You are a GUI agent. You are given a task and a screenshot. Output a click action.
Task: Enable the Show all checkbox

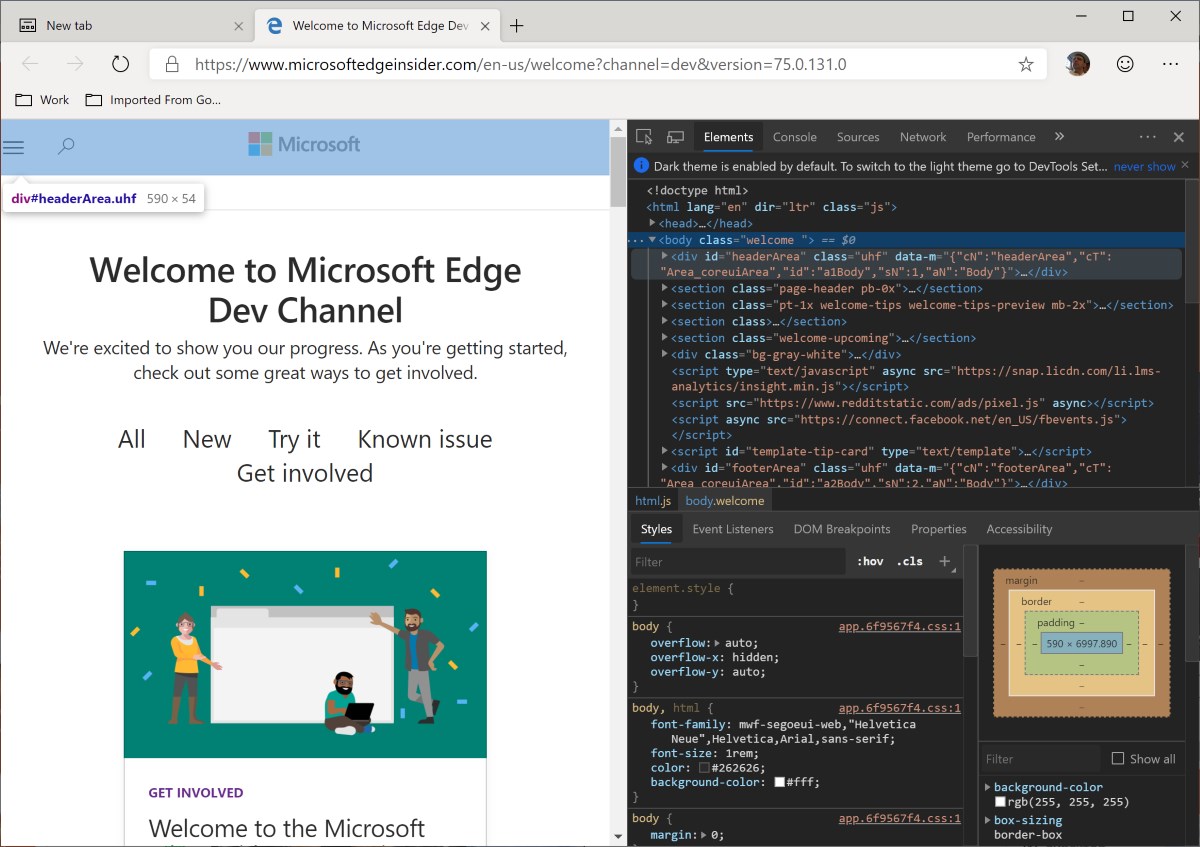pos(1118,759)
